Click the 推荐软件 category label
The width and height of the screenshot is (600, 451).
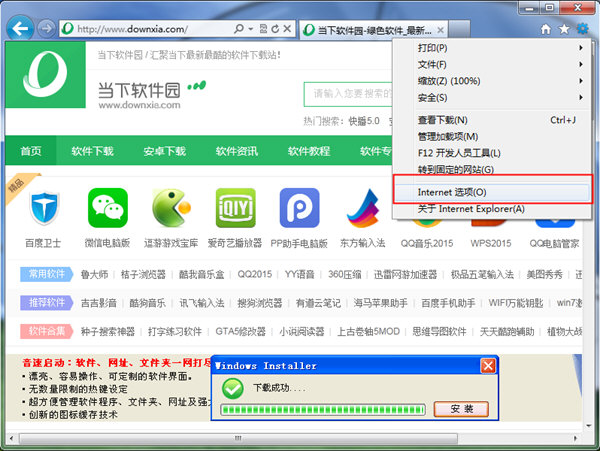pos(46,303)
